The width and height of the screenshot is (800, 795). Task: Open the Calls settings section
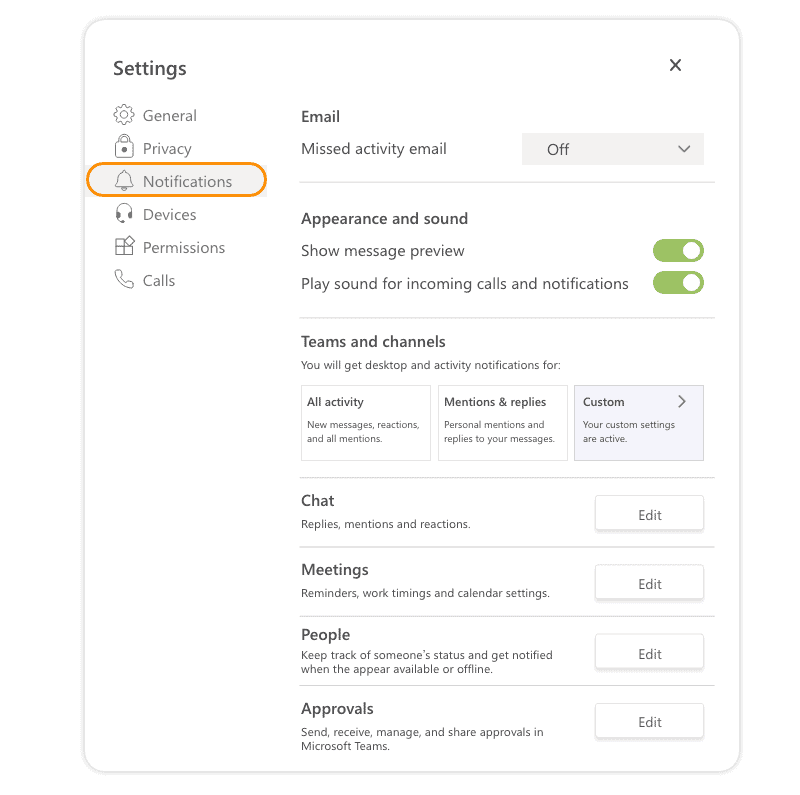tap(159, 281)
